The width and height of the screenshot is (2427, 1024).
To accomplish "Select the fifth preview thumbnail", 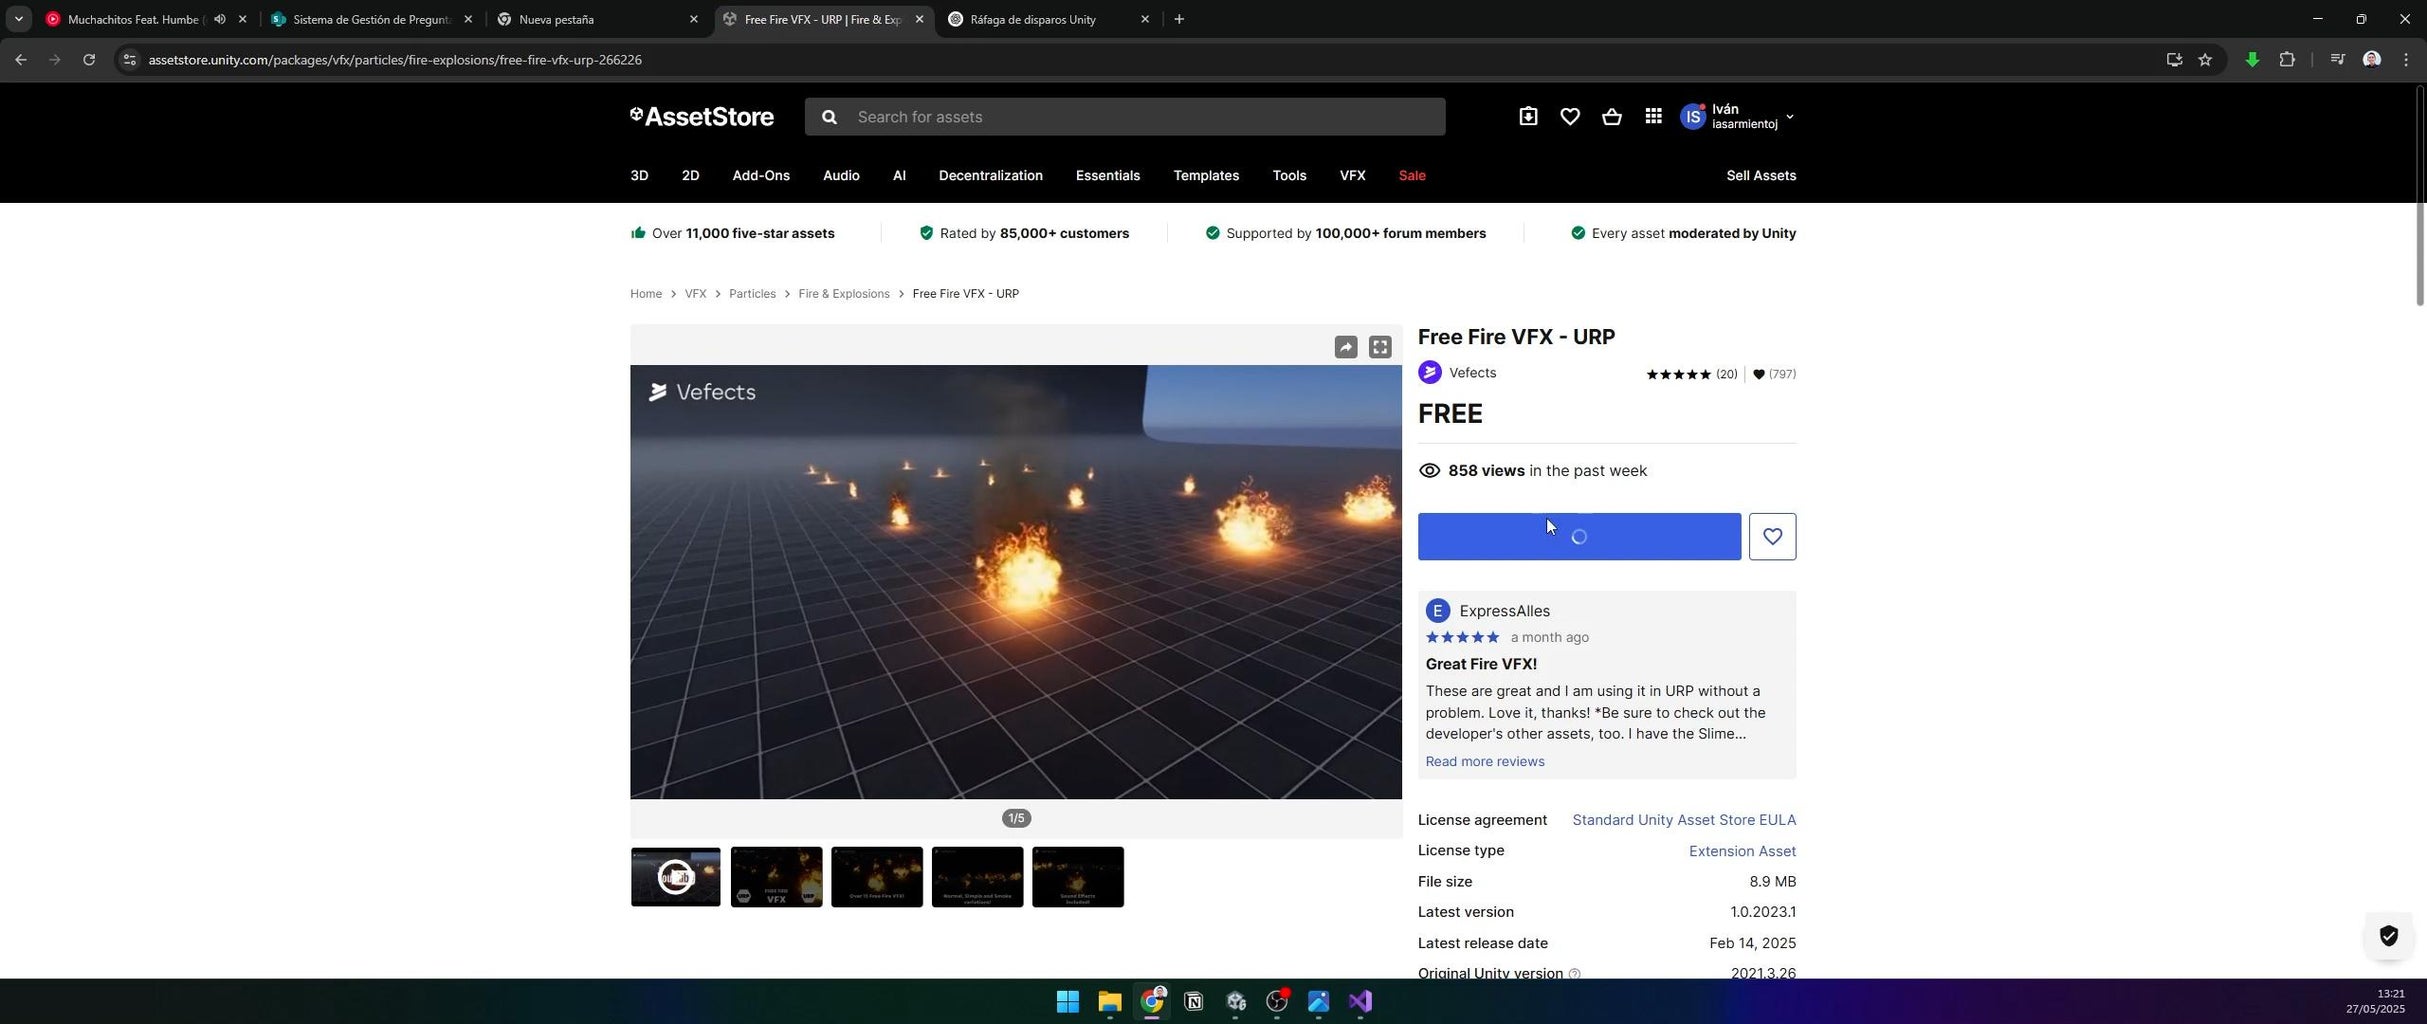I will (x=1078, y=877).
